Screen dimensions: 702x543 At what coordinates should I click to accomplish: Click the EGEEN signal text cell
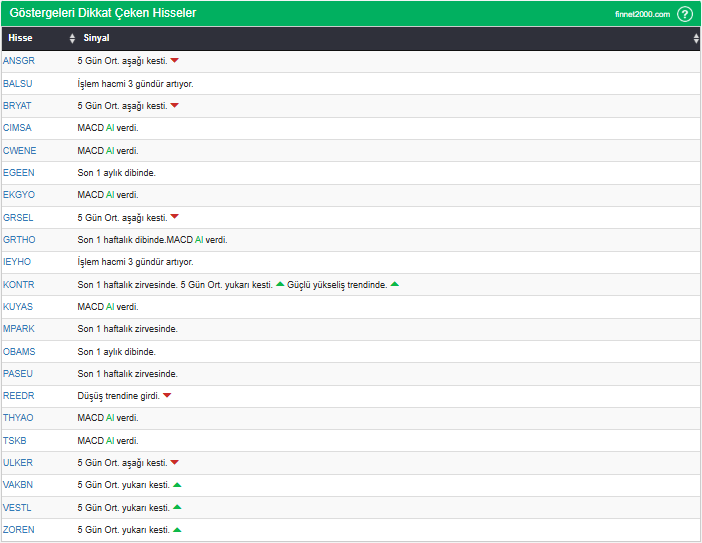116,173
